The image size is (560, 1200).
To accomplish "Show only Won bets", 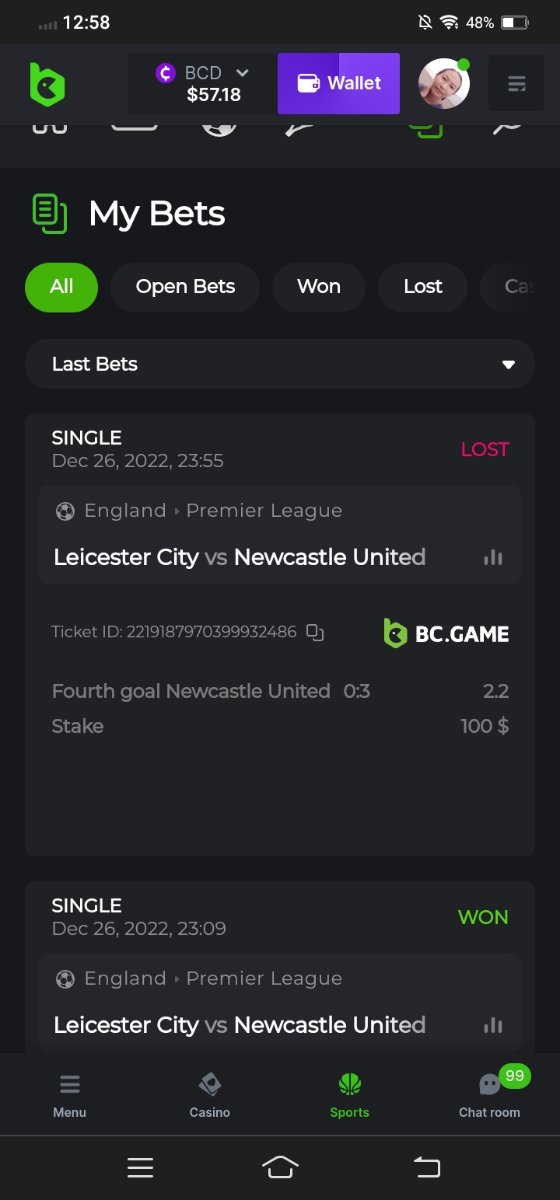I will point(319,287).
